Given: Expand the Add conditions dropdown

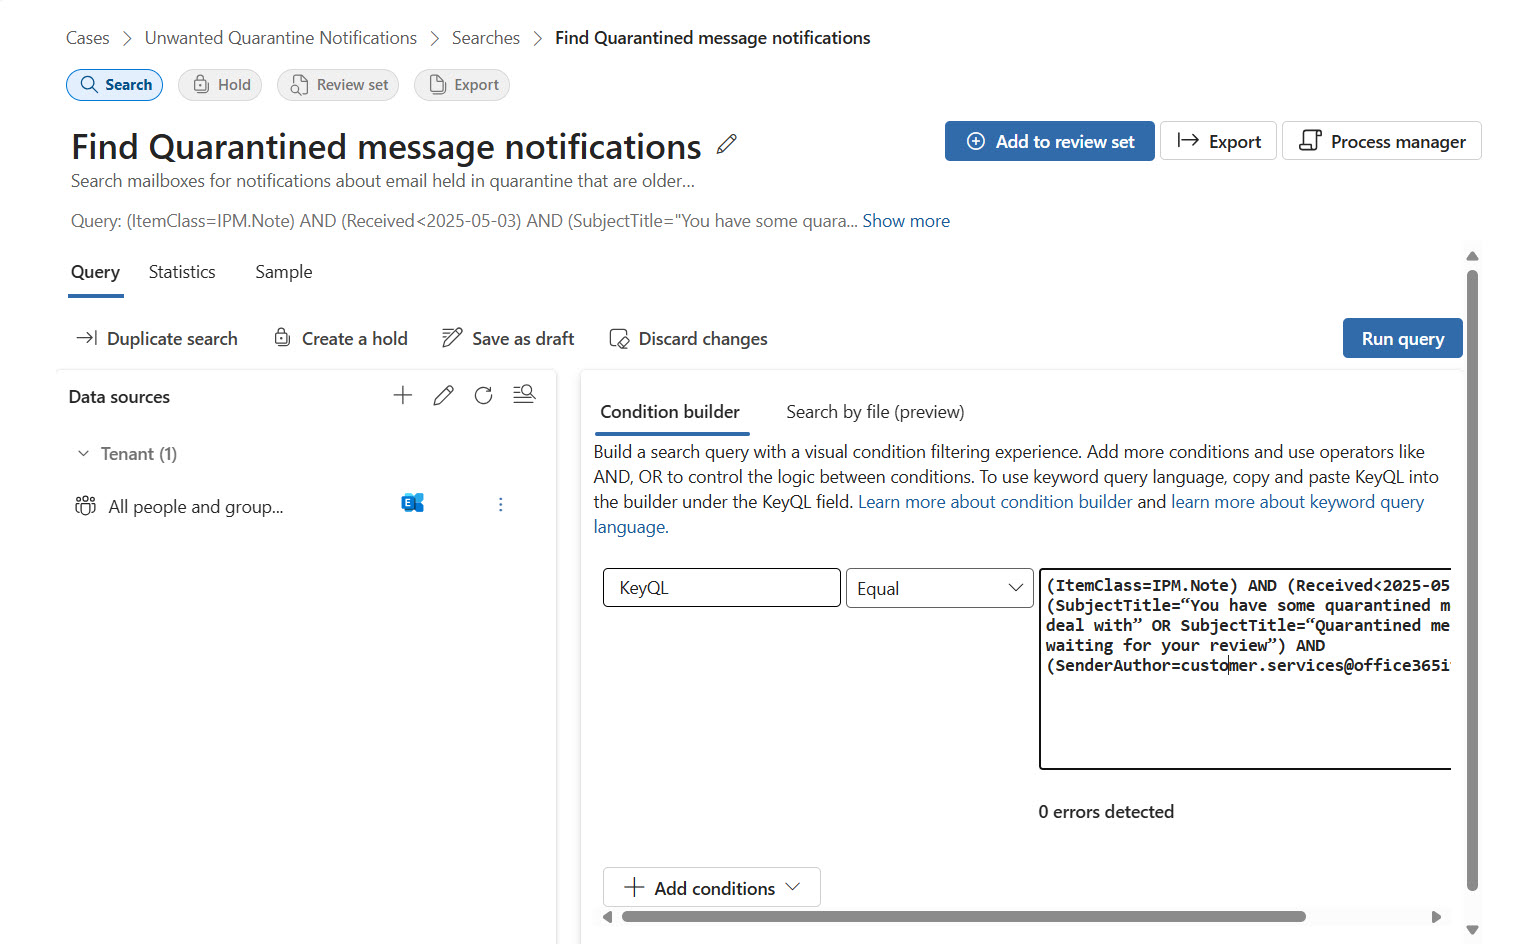Looking at the screenshot, I should 712,888.
